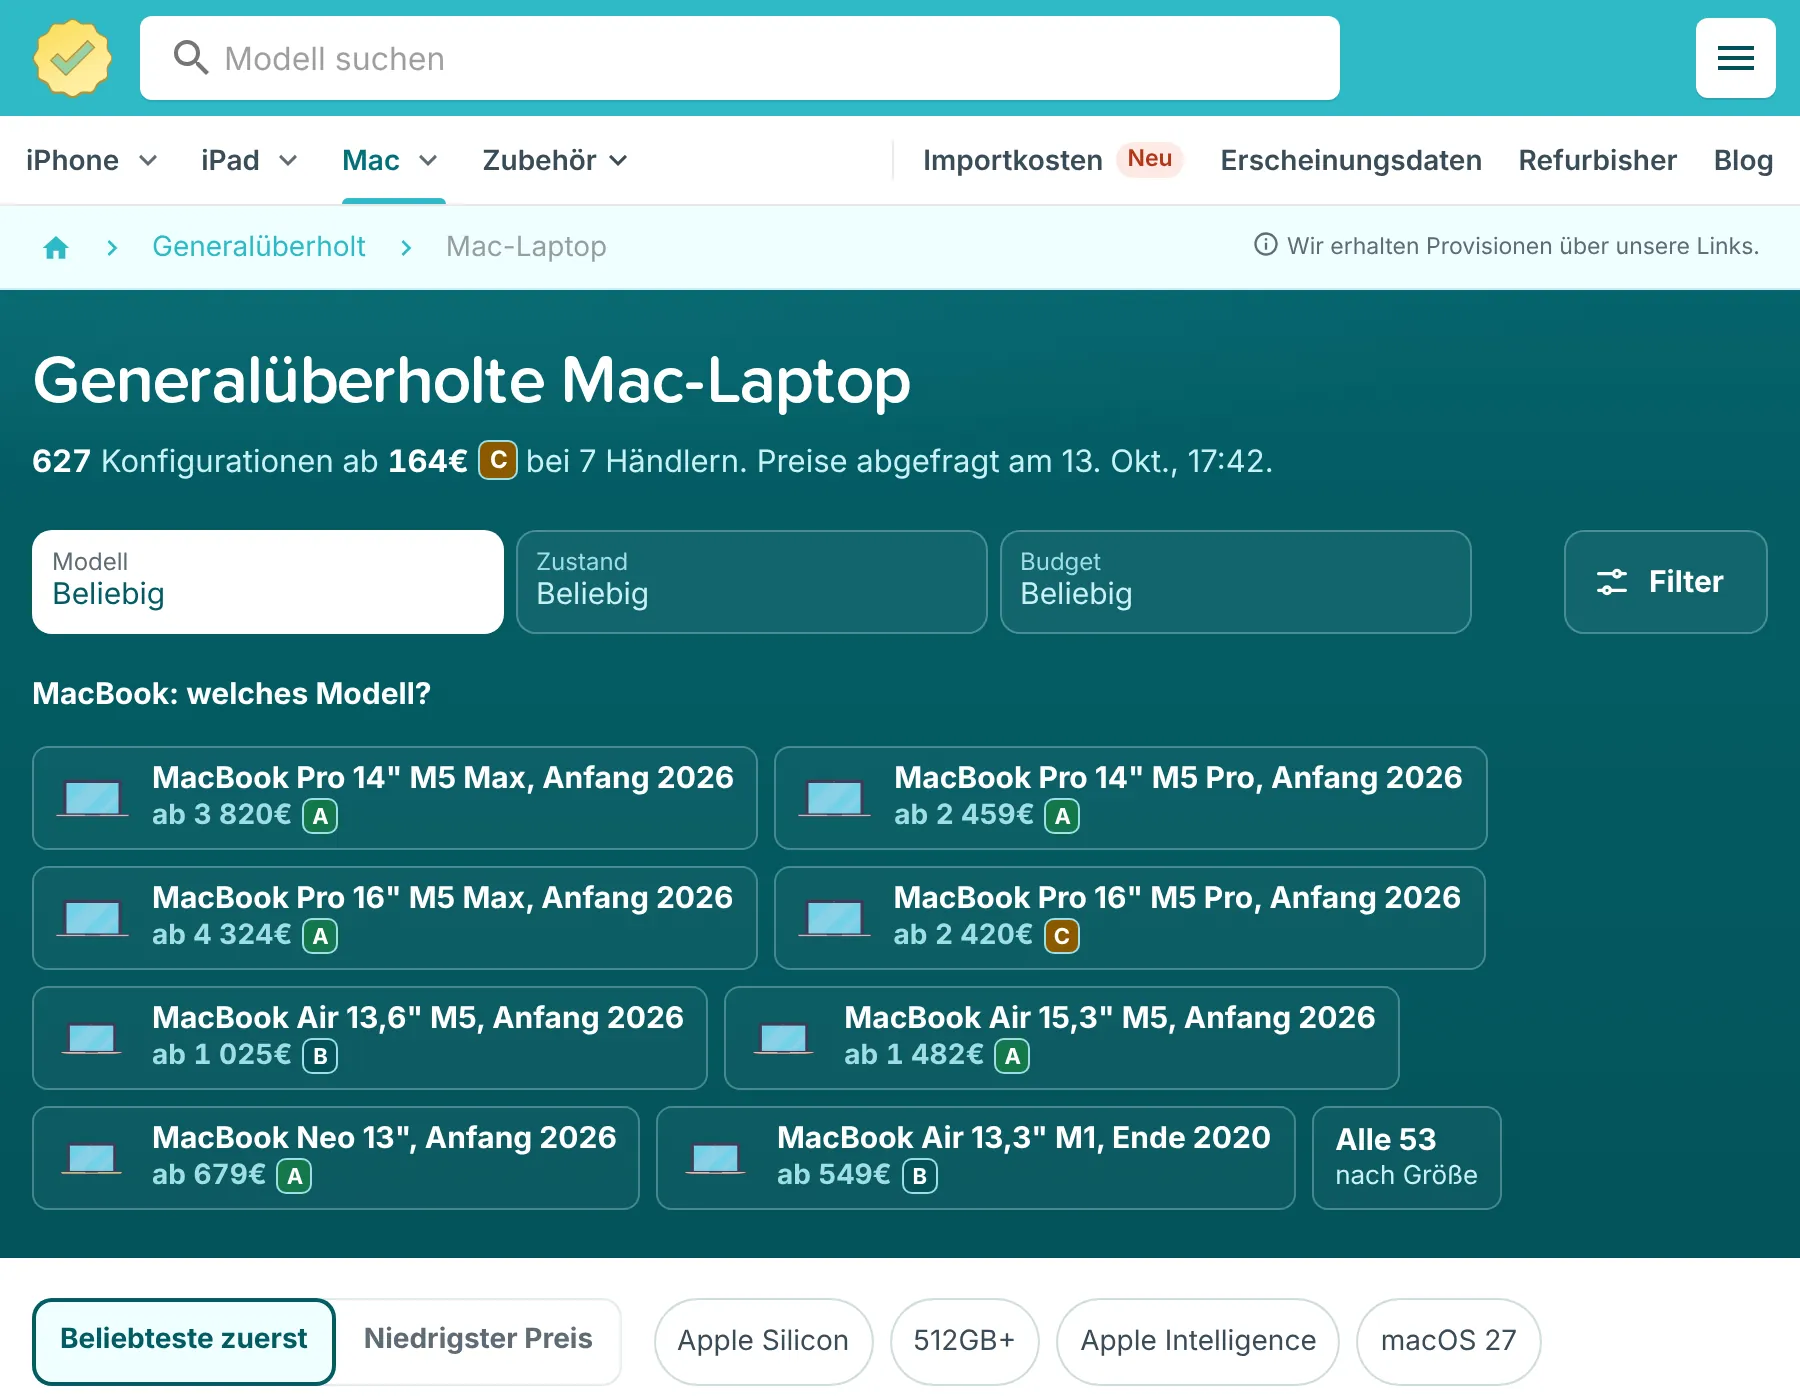Sort by Beliebteste zuerst
This screenshot has height=1400, width=1800.
(184, 1341)
